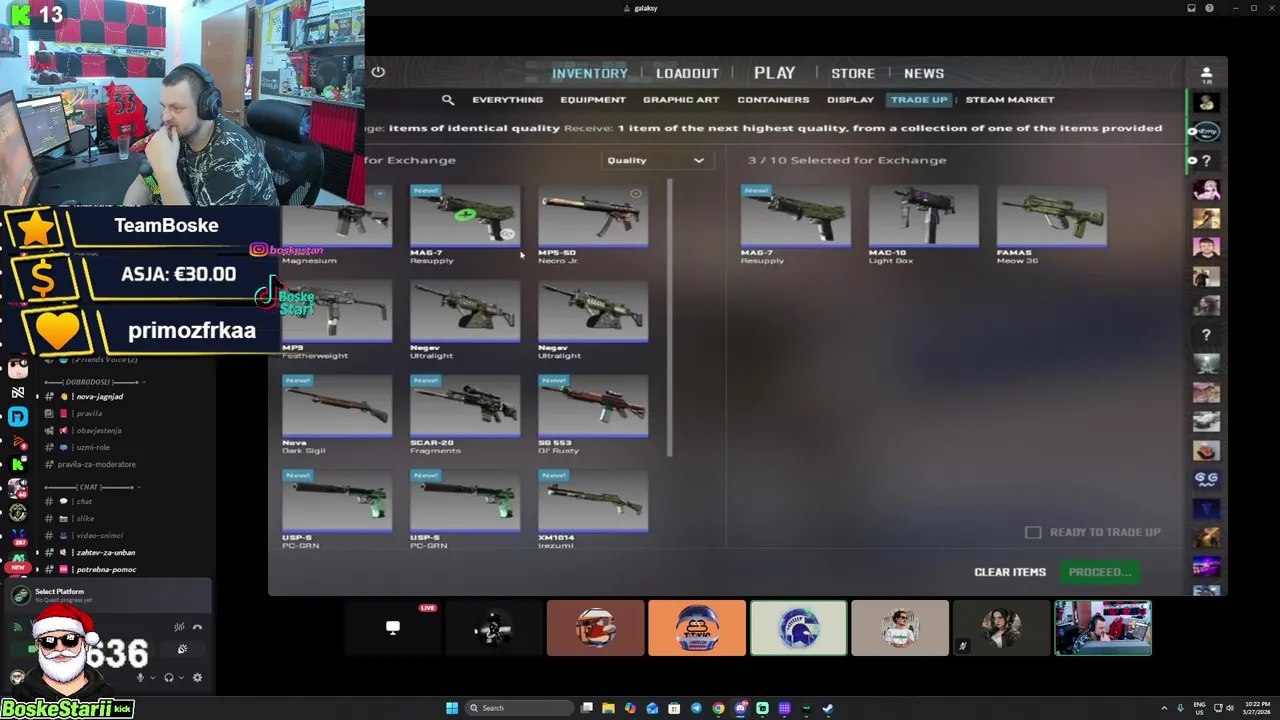Add XM1014 Irezumi to the exchange
Image resolution: width=1280 pixels, height=720 pixels.
(x=593, y=509)
